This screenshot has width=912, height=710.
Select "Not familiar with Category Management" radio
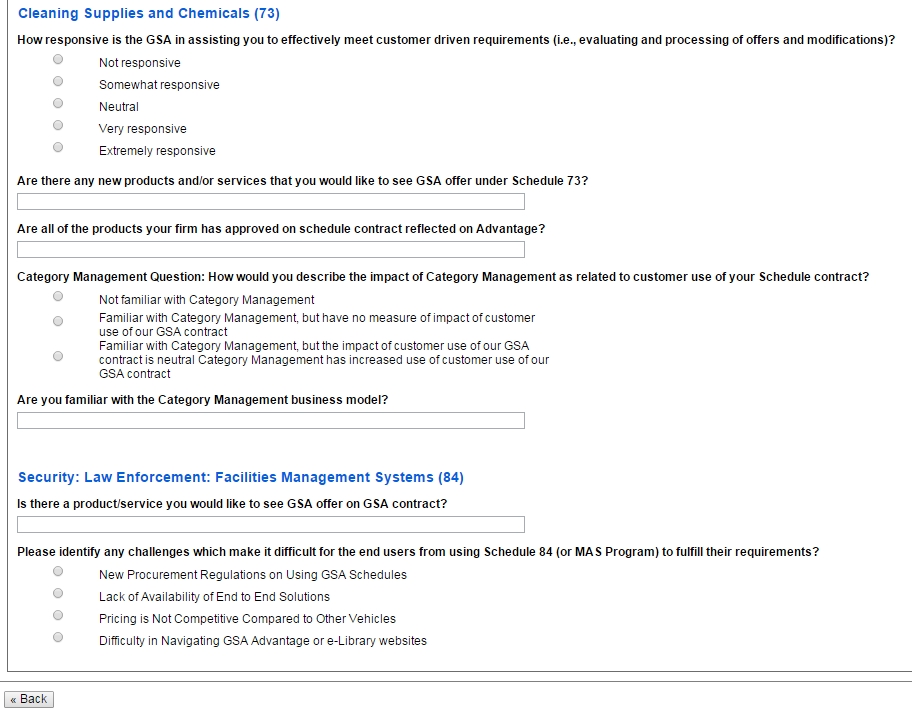pyautogui.click(x=58, y=297)
